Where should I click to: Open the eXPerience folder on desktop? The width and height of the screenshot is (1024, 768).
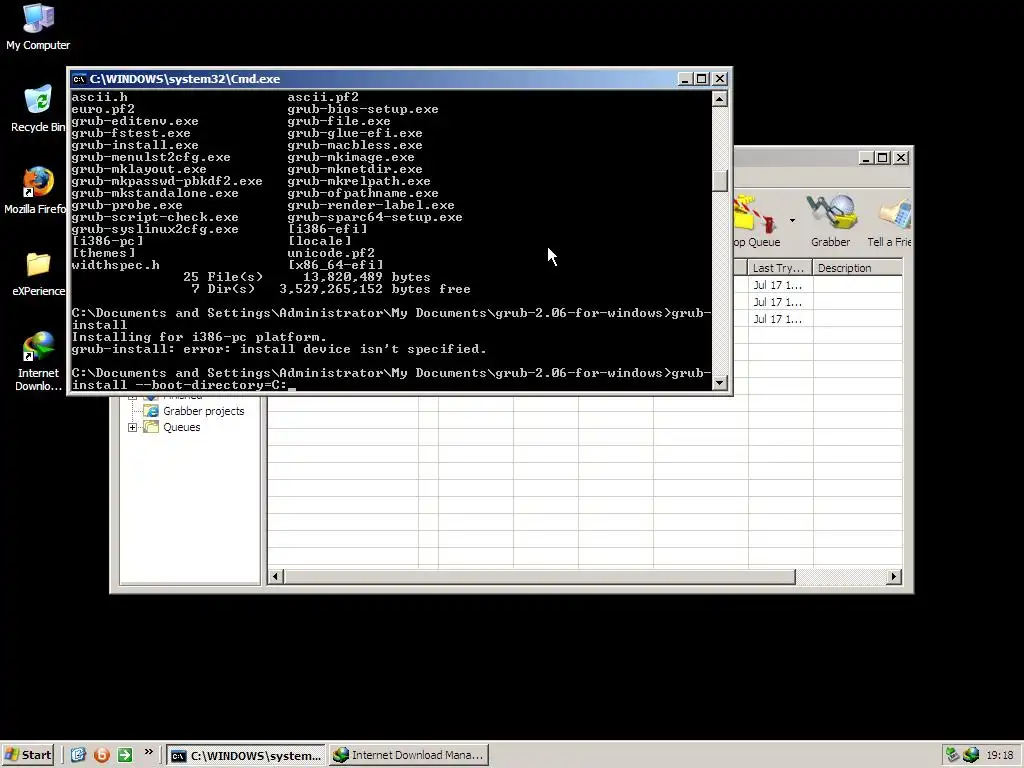(38, 273)
